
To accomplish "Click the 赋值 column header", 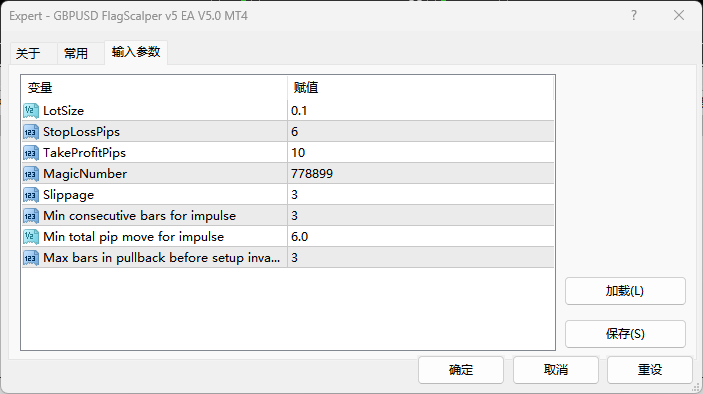I will [x=421, y=88].
